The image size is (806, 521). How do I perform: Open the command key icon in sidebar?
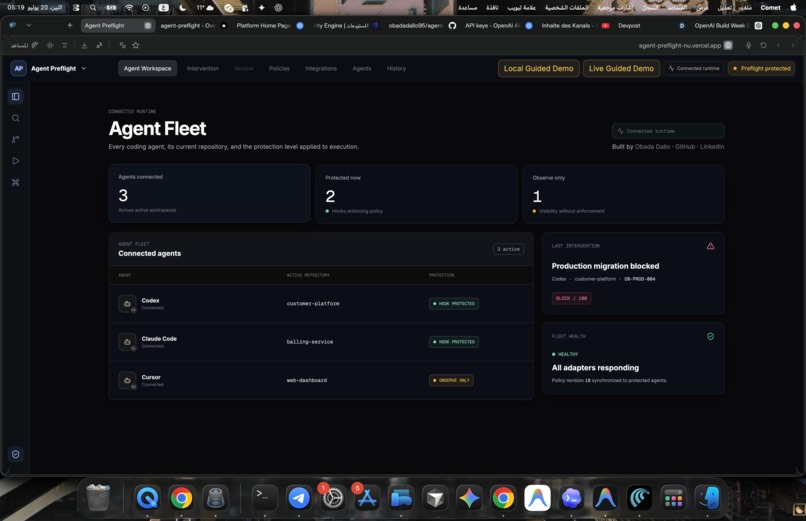click(15, 182)
